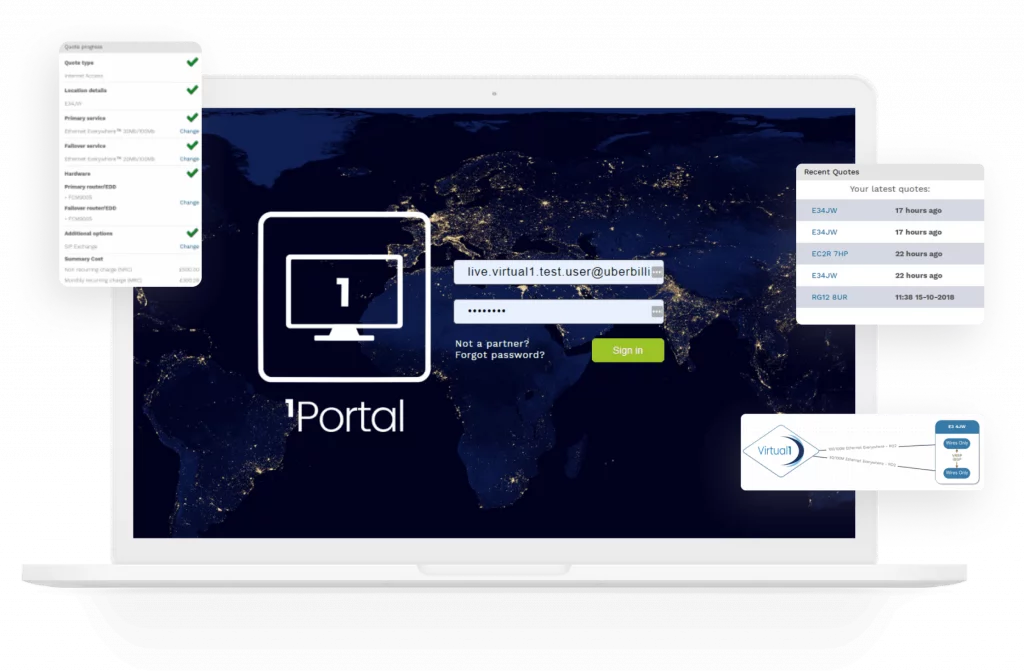Click the 1Portal monitor logo icon
Image resolution: width=1024 pixels, height=671 pixels.
pyautogui.click(x=344, y=297)
